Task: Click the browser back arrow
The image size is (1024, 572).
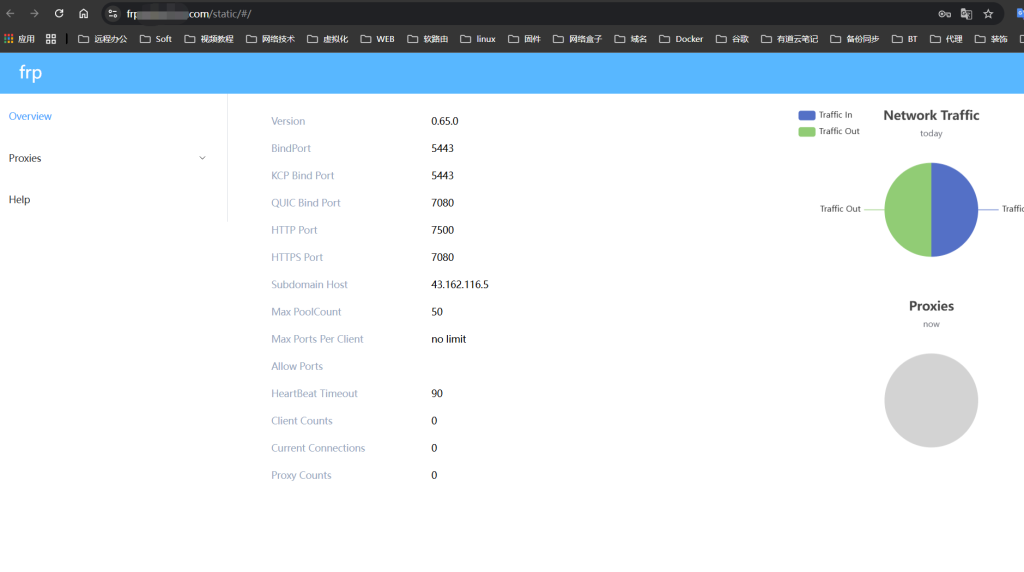Action: click(10, 14)
